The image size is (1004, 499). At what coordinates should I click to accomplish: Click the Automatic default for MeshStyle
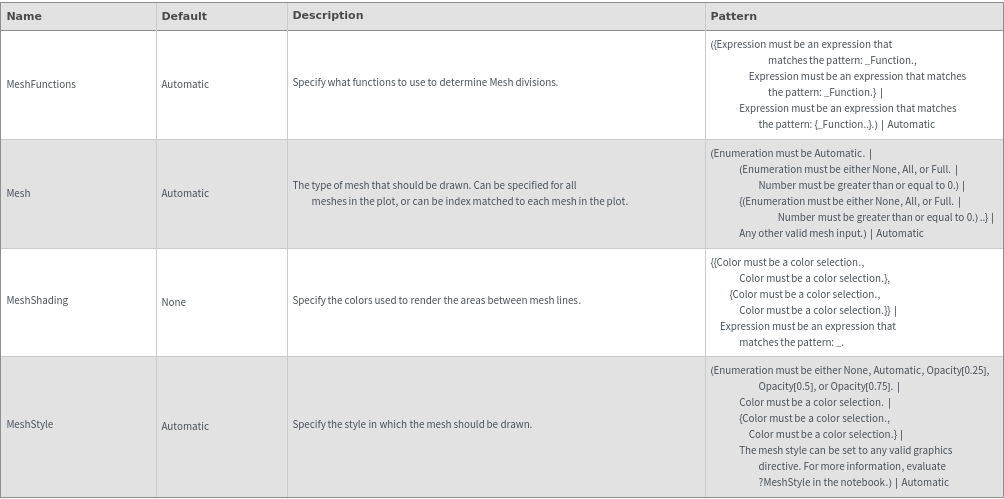click(185, 426)
